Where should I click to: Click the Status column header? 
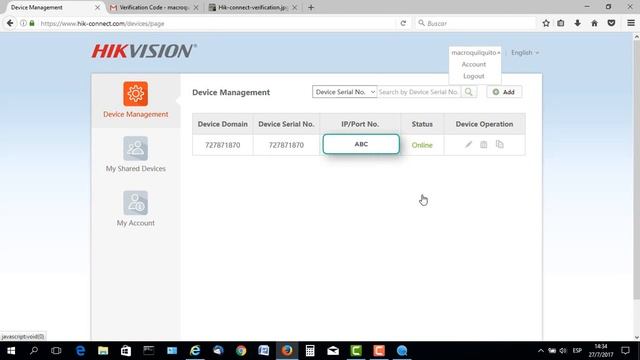tap(422, 124)
